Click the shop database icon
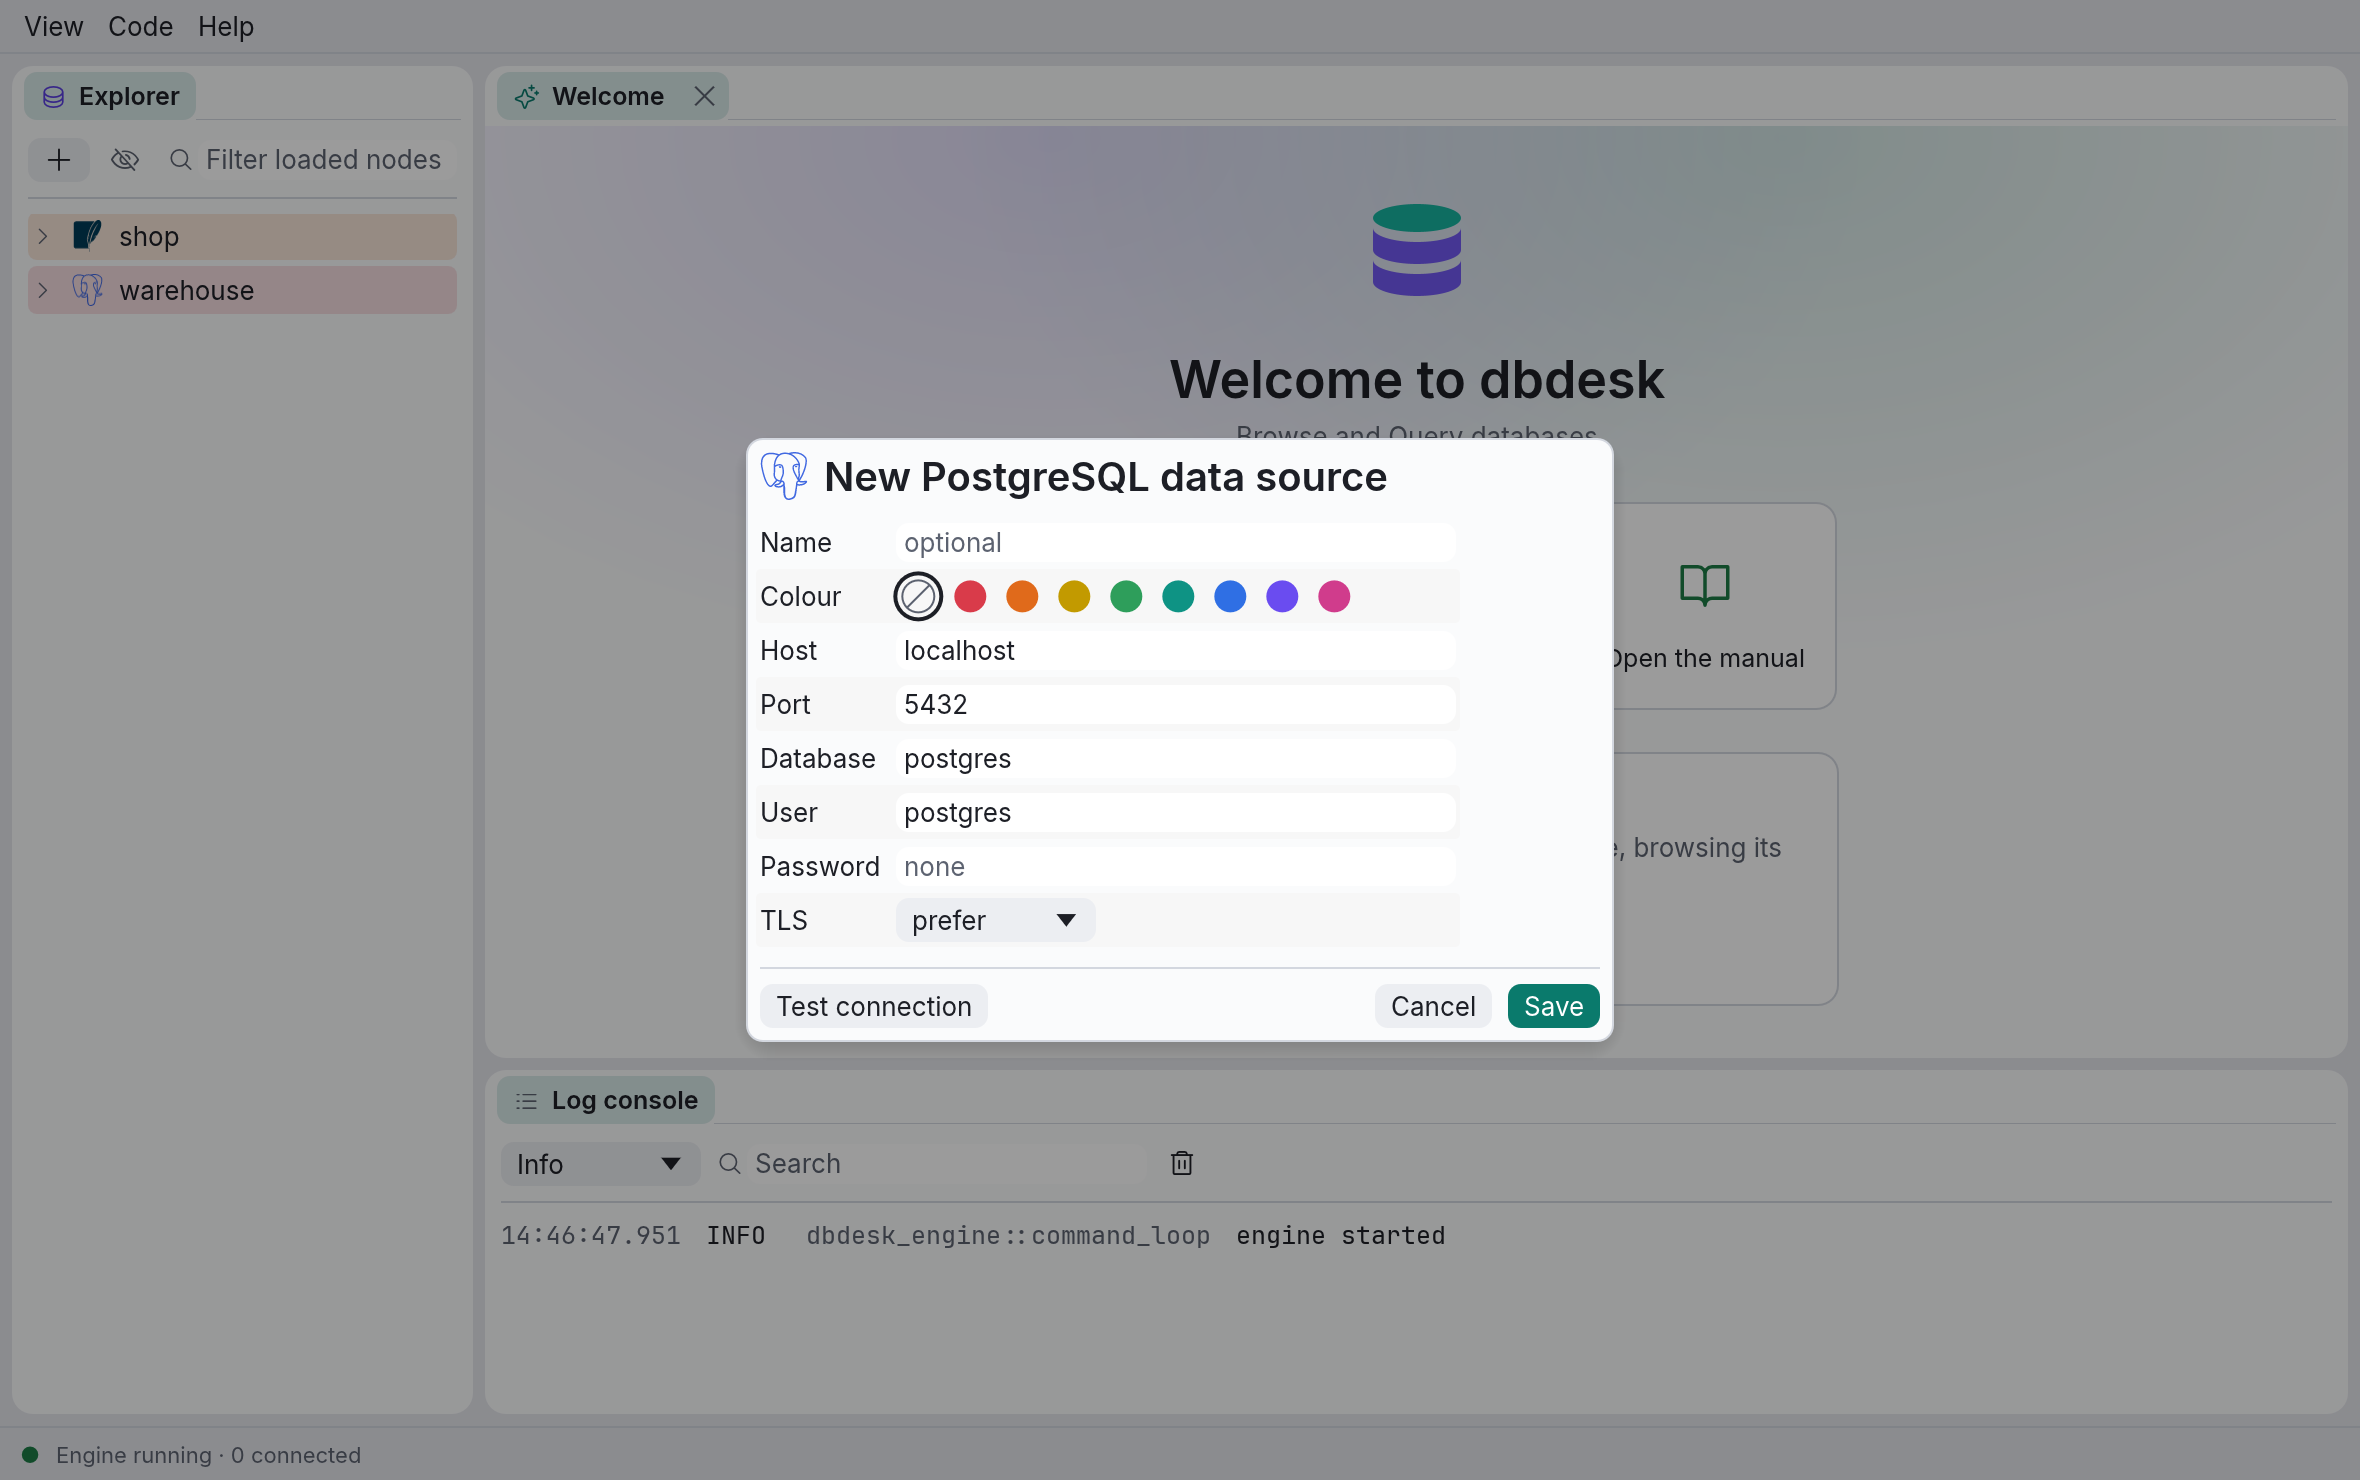2360x1480 pixels. [88, 236]
